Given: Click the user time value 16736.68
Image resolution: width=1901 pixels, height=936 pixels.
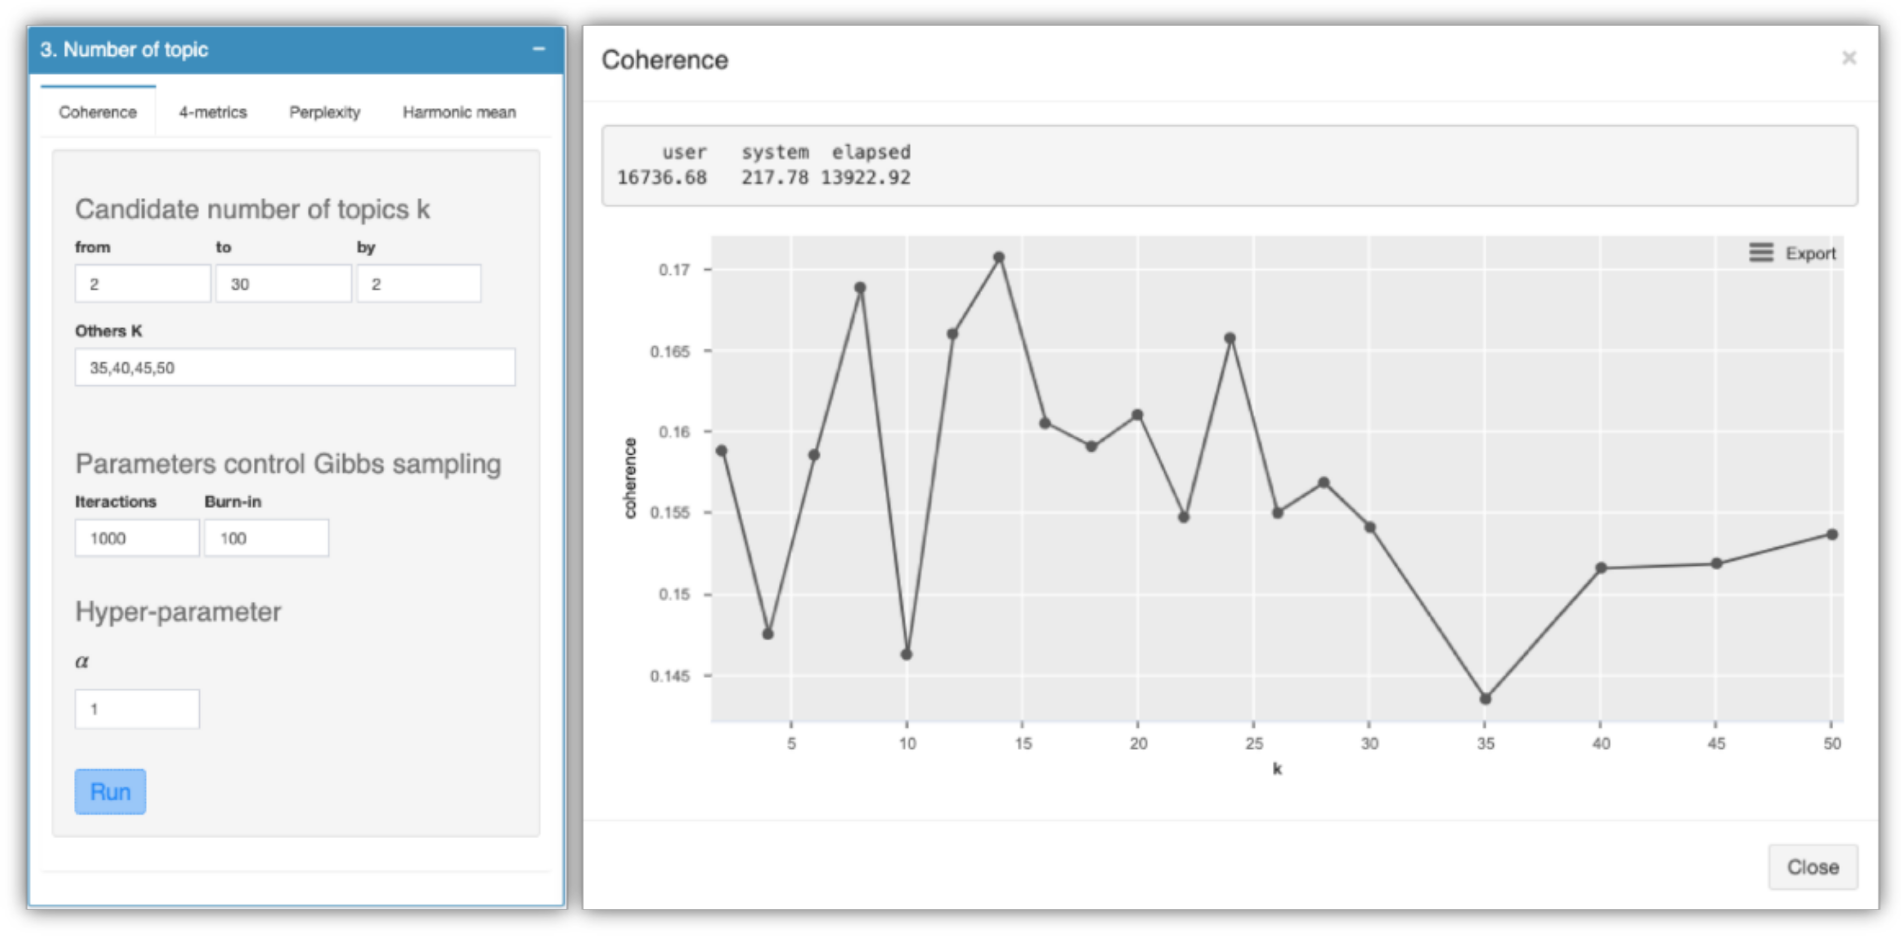Looking at the screenshot, I should point(662,178).
